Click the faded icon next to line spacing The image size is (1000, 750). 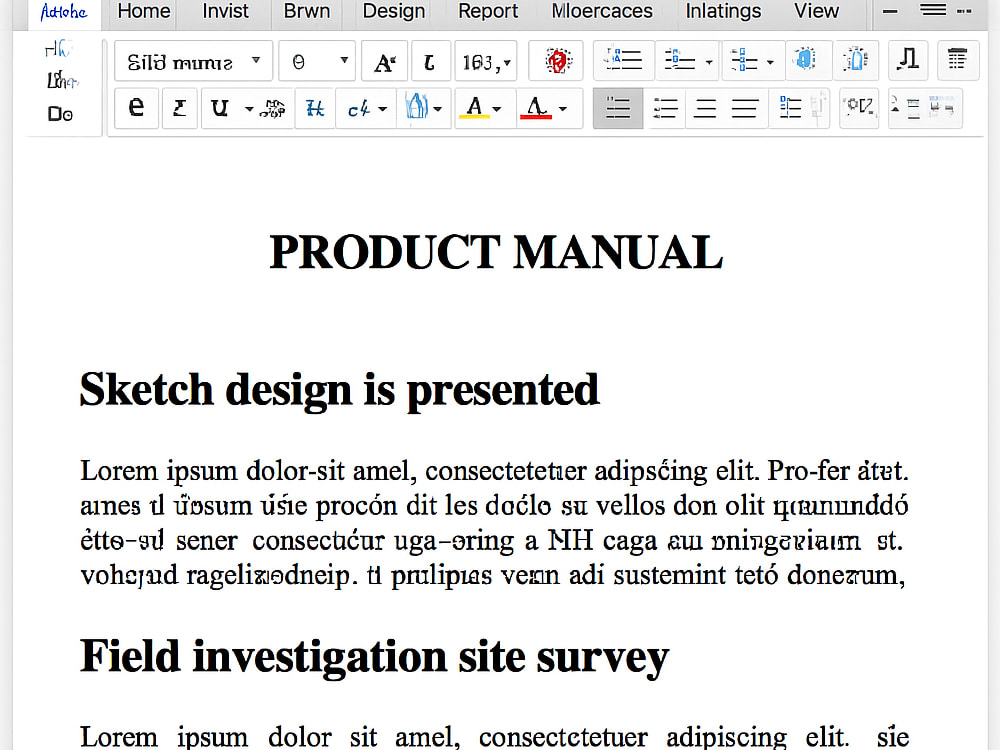(x=818, y=108)
